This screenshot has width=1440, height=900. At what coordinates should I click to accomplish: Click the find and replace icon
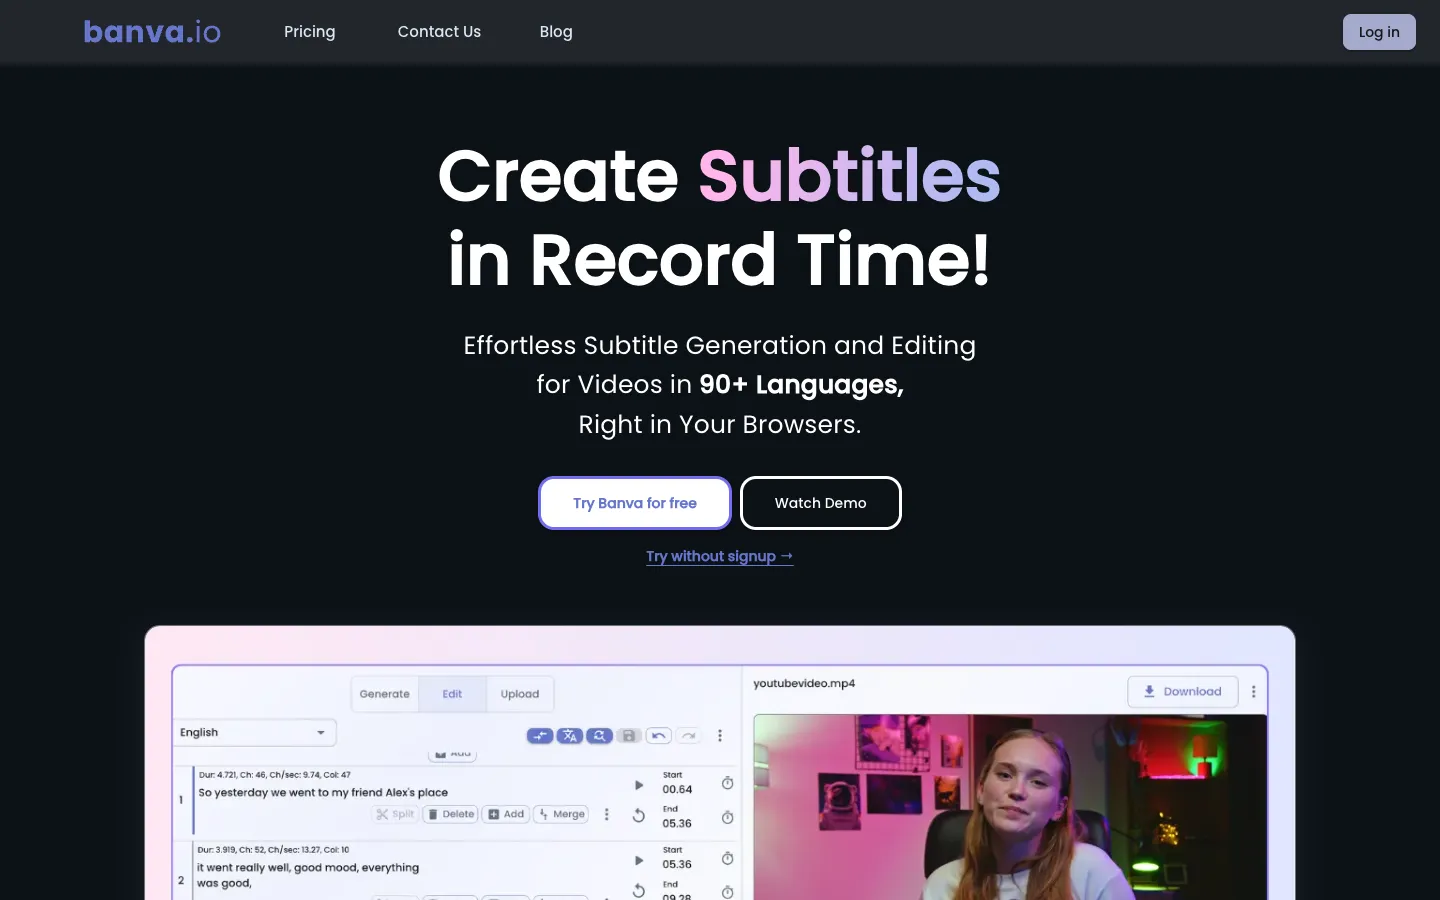(599, 736)
